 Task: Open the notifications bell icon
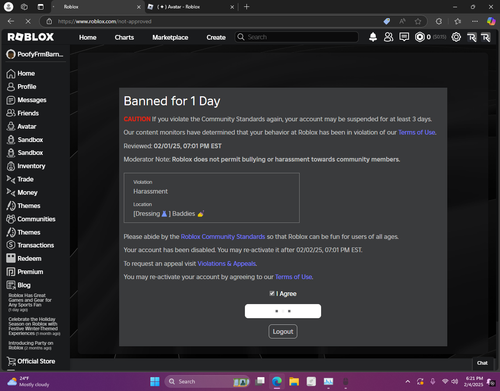pyautogui.click(x=373, y=37)
